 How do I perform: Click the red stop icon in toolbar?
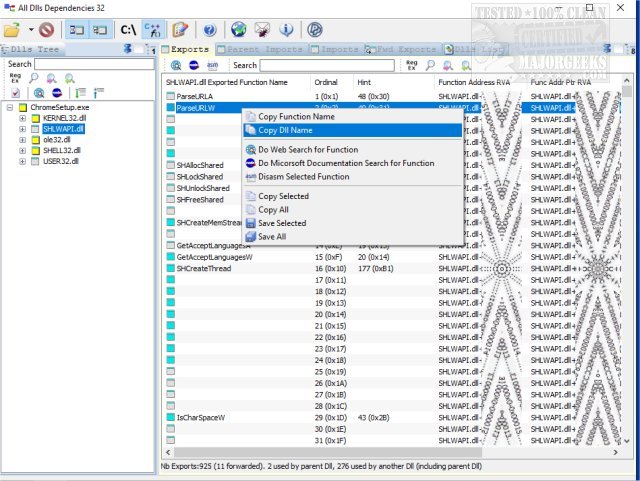pos(47,30)
